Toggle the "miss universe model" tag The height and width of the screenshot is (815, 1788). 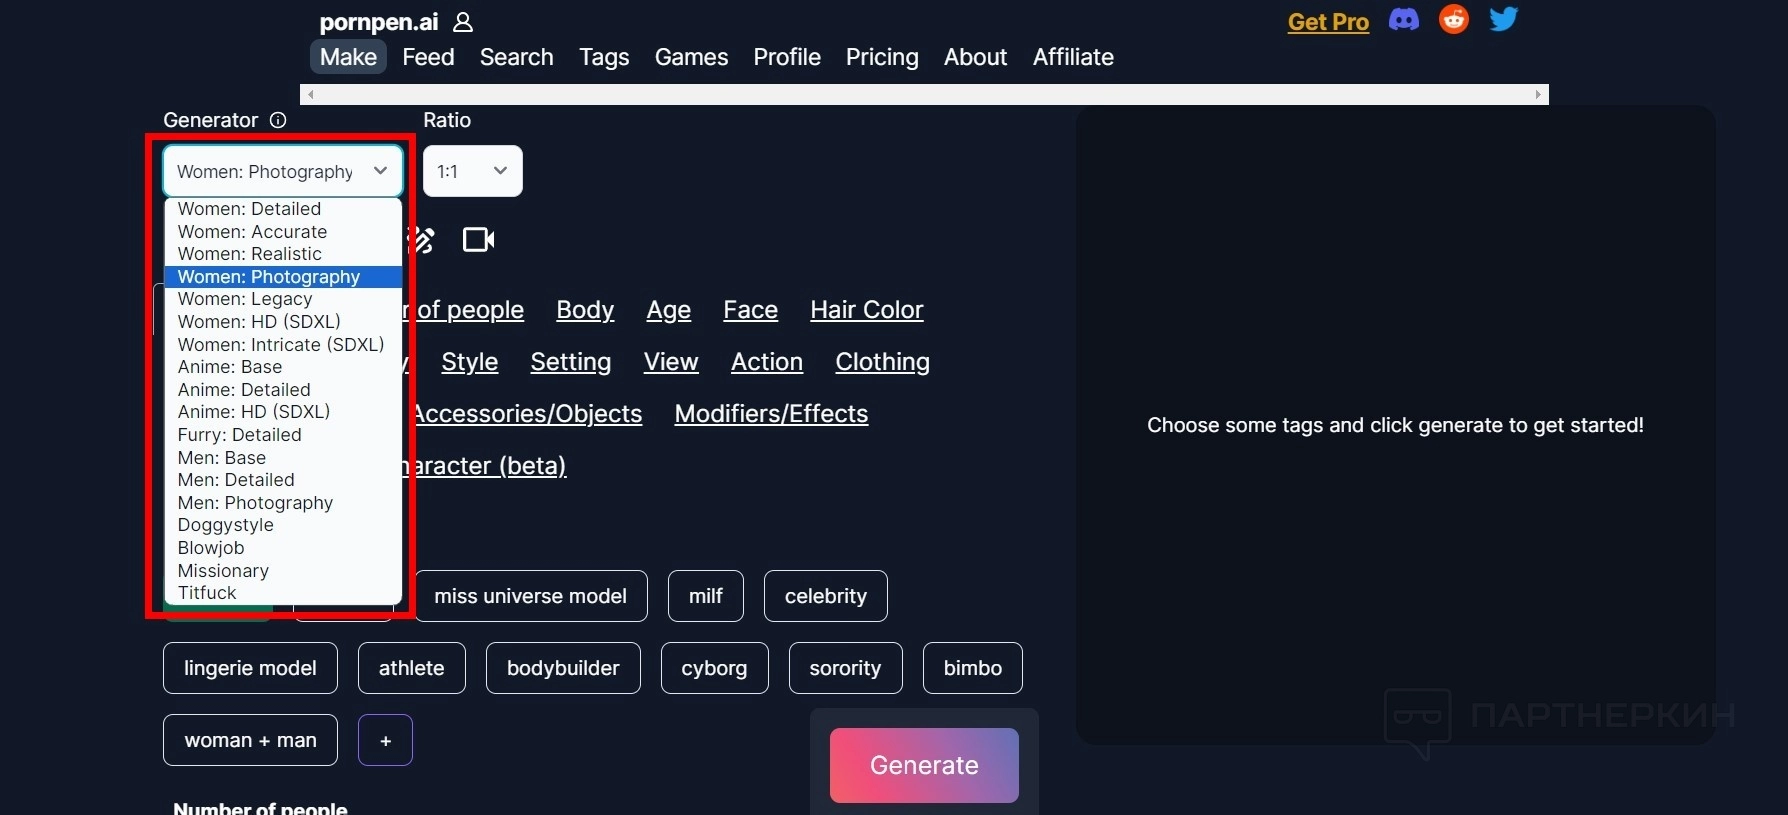pyautogui.click(x=531, y=596)
